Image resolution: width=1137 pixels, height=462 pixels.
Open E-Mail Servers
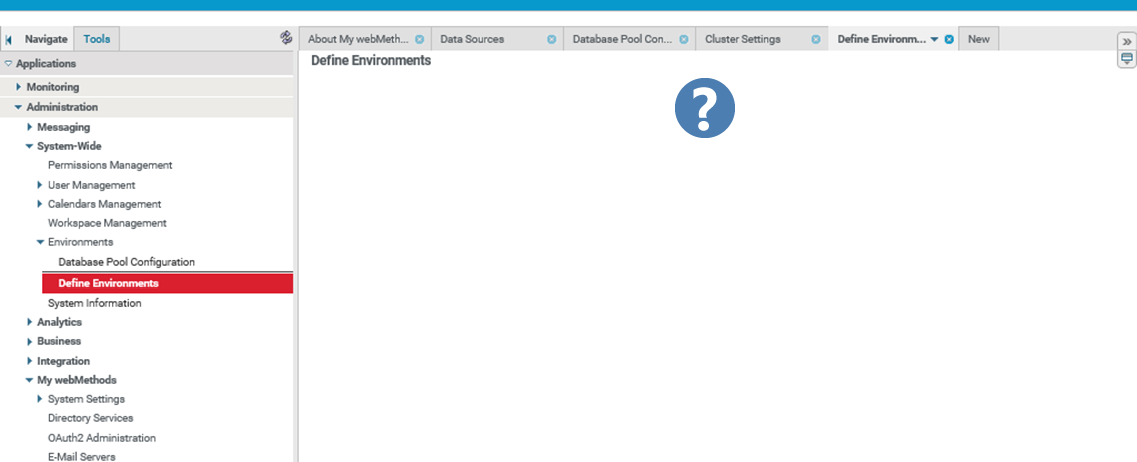(82, 457)
